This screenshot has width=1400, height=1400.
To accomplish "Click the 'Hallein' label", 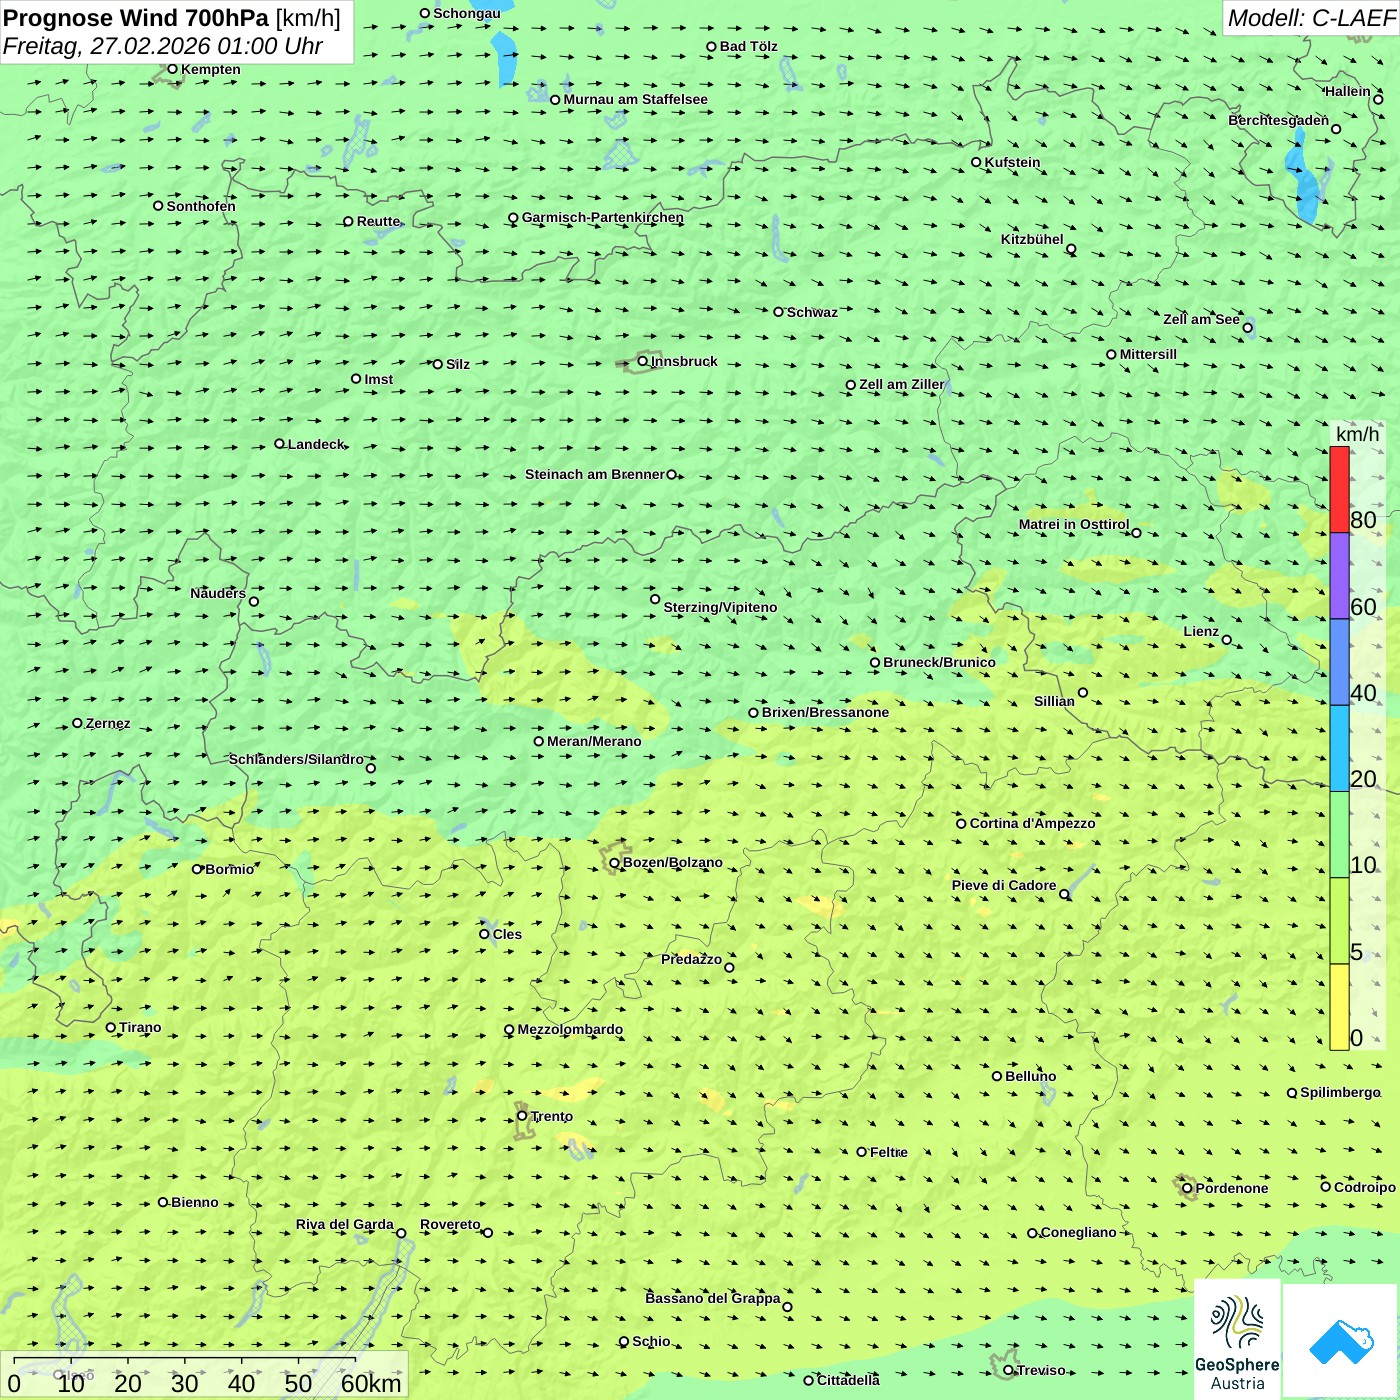I will tap(1348, 91).
